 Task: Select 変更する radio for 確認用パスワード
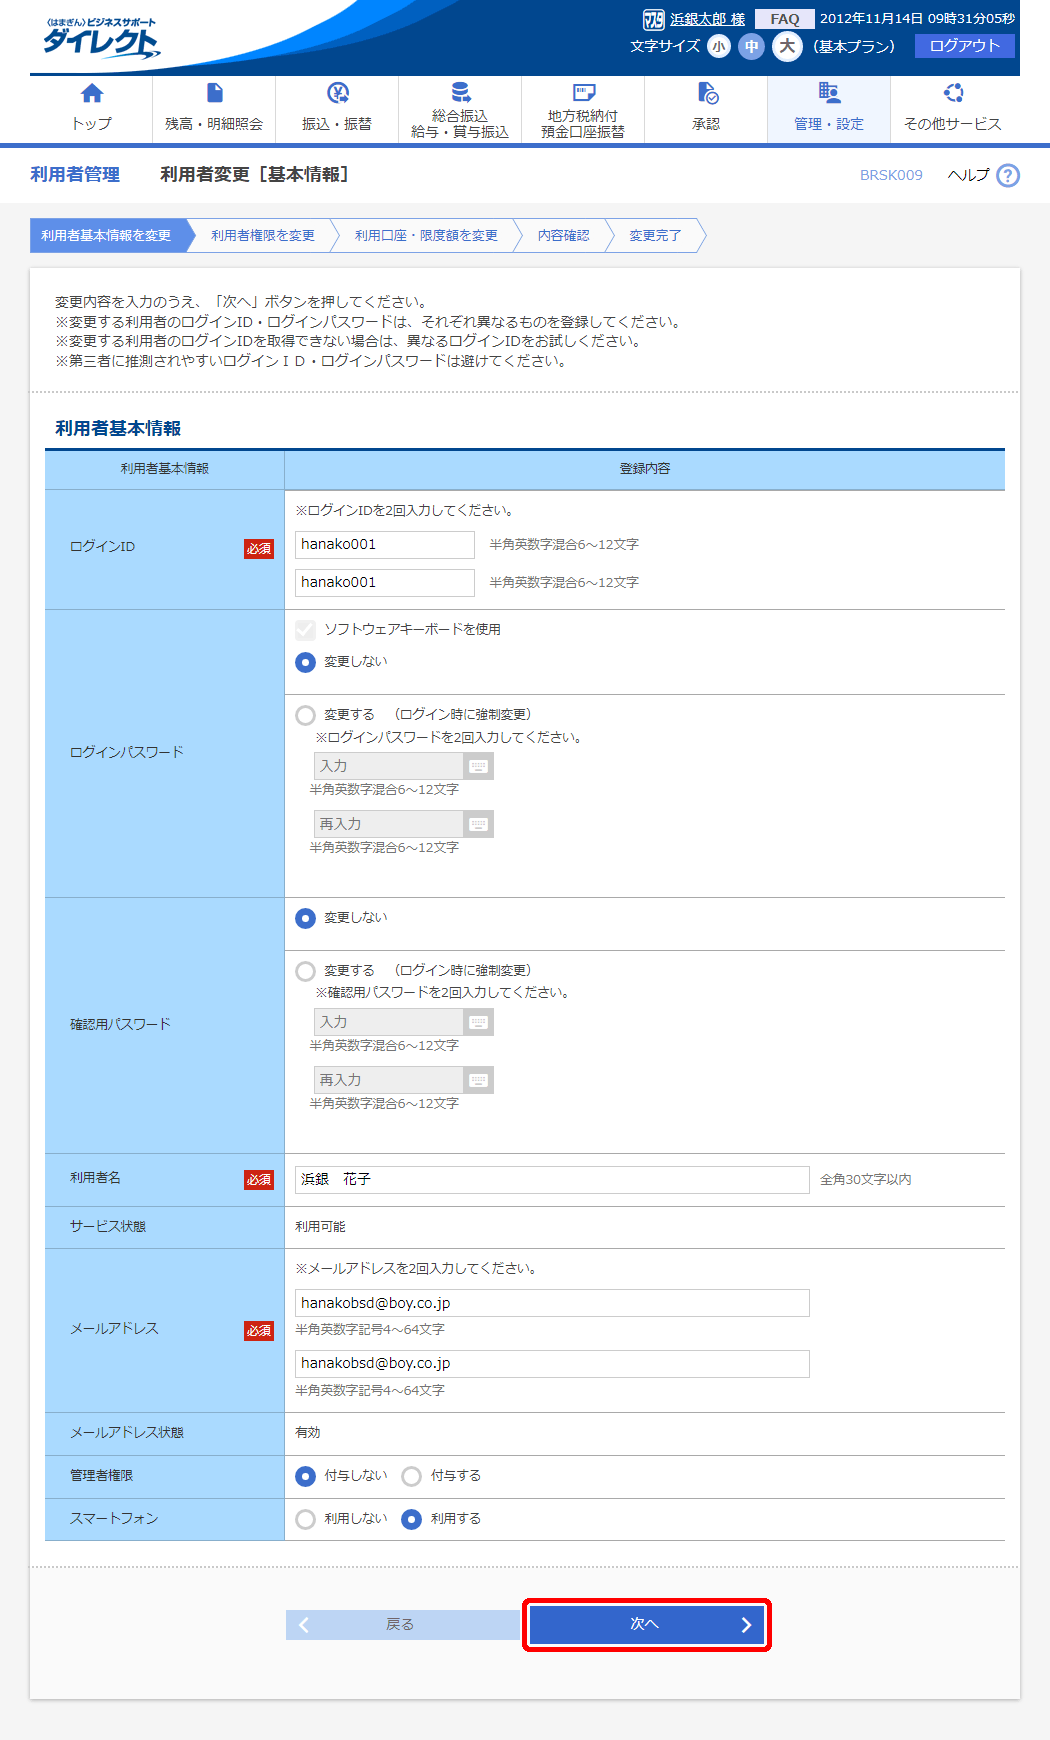coord(306,971)
